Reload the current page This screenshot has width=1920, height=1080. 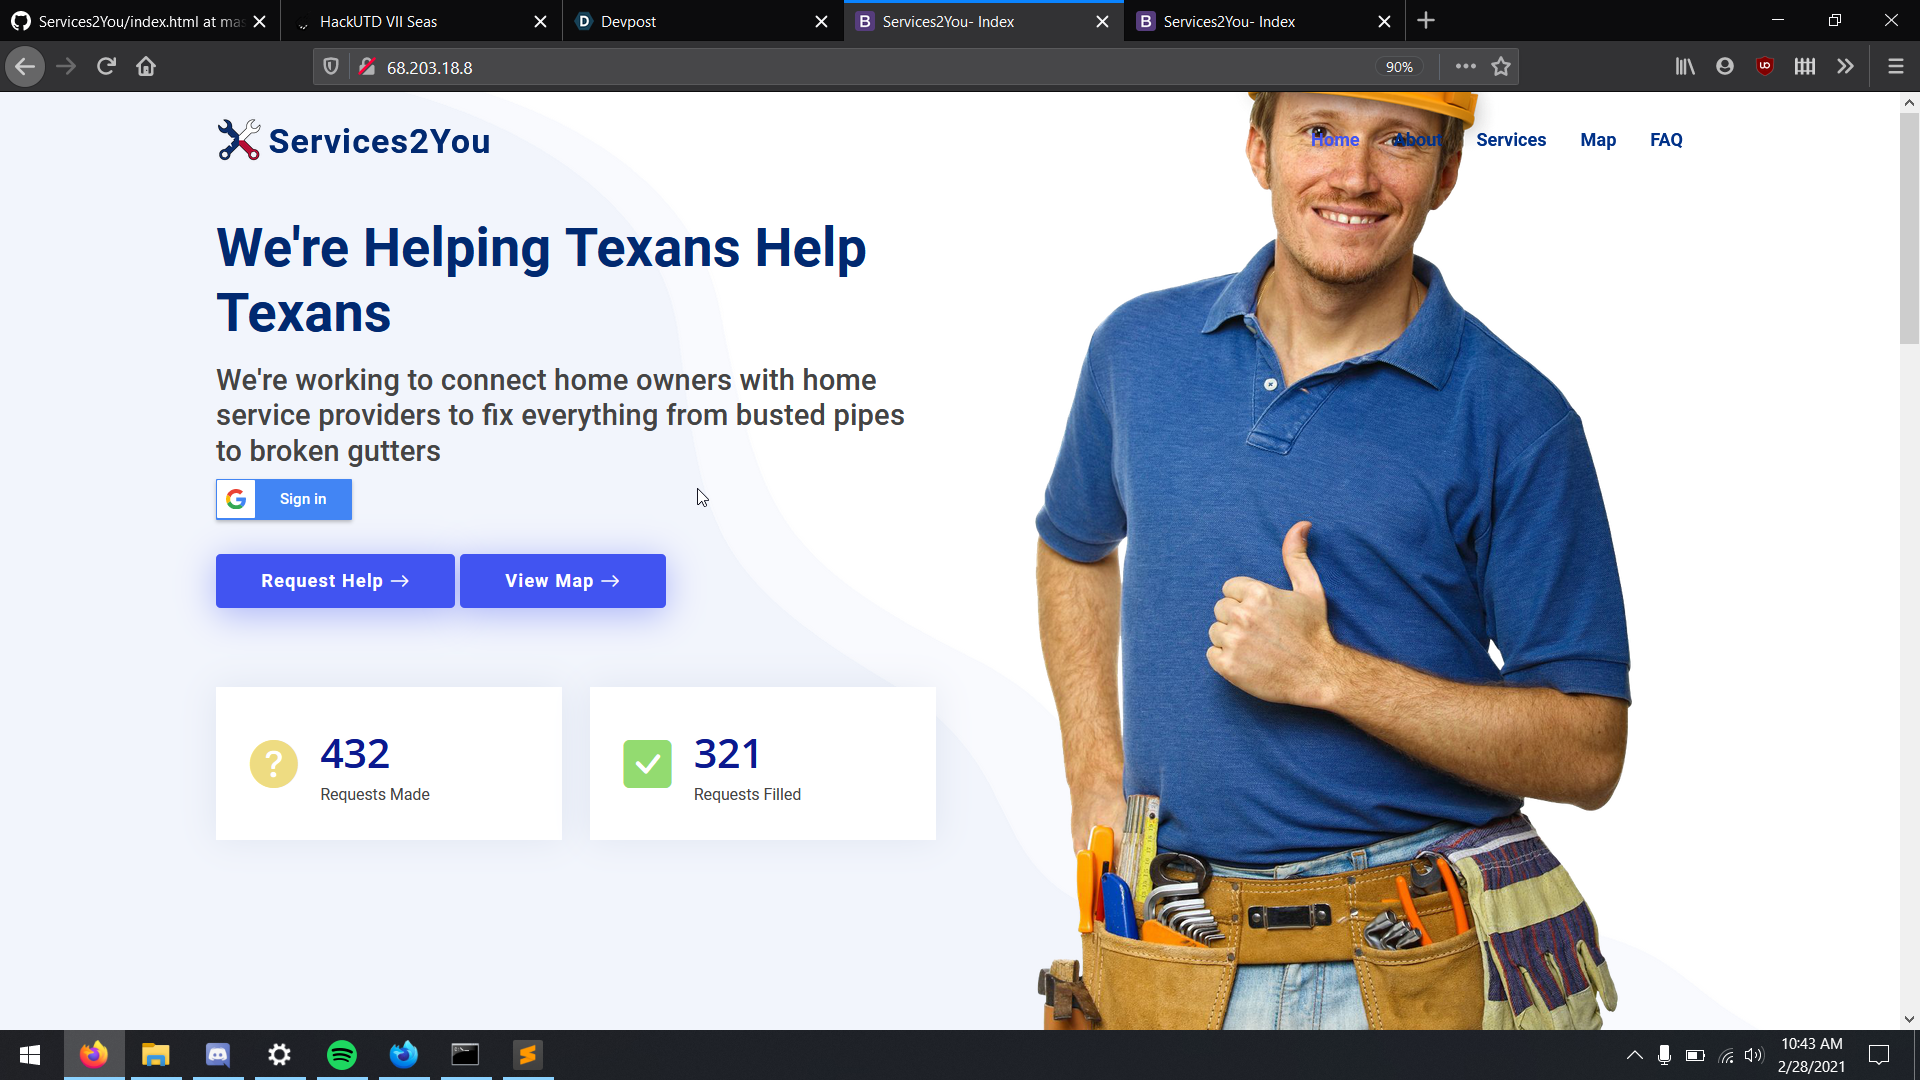pos(106,67)
